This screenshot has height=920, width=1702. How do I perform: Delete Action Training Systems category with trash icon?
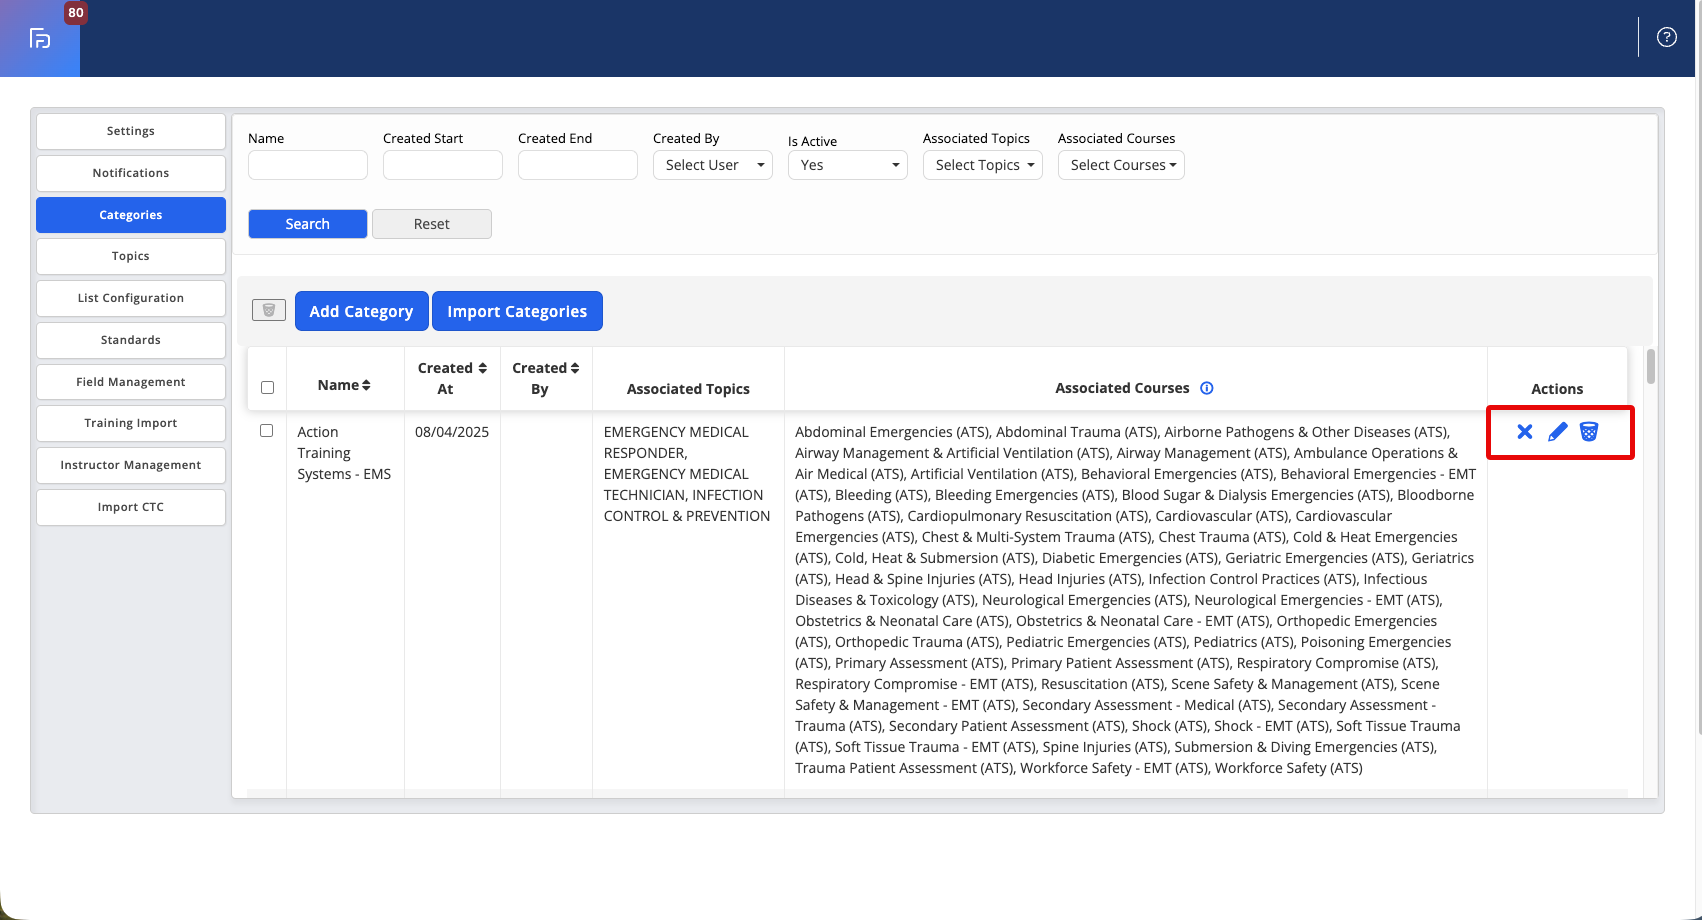pyautogui.click(x=1589, y=431)
